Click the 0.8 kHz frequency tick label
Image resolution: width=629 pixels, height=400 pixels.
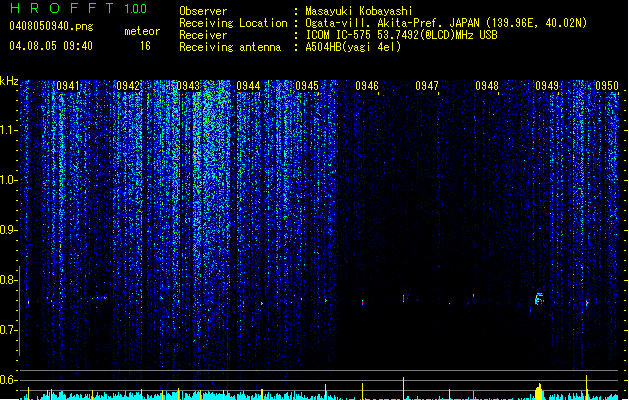pyautogui.click(x=8, y=280)
